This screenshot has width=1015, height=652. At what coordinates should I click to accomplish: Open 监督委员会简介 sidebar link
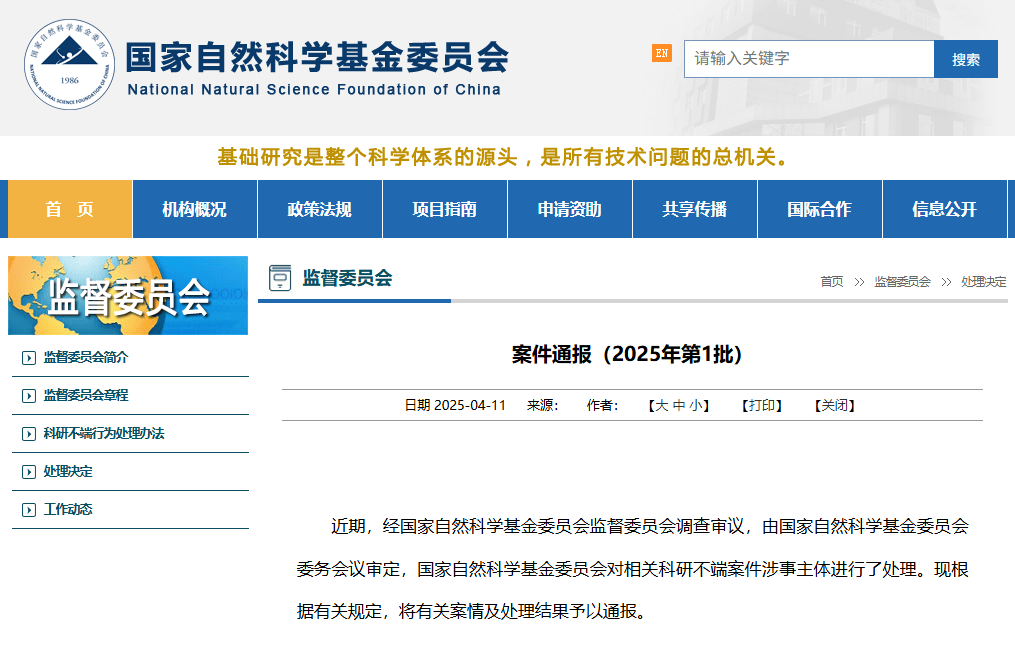click(85, 357)
